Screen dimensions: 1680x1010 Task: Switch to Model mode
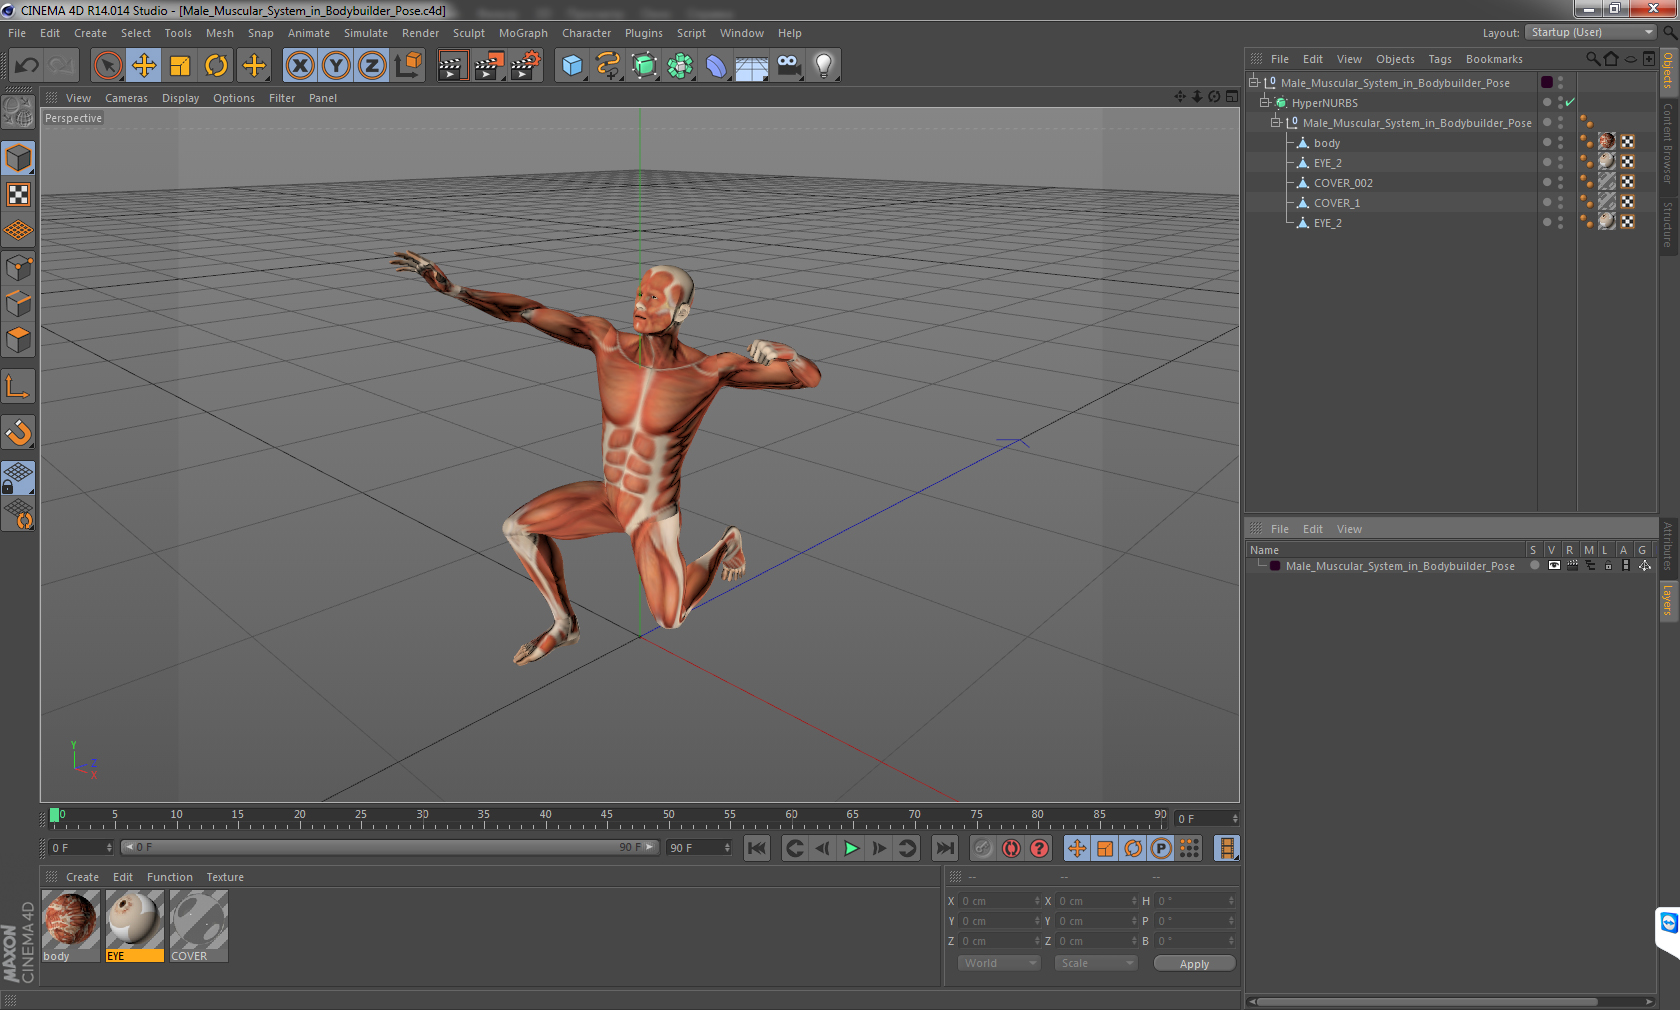click(x=18, y=158)
